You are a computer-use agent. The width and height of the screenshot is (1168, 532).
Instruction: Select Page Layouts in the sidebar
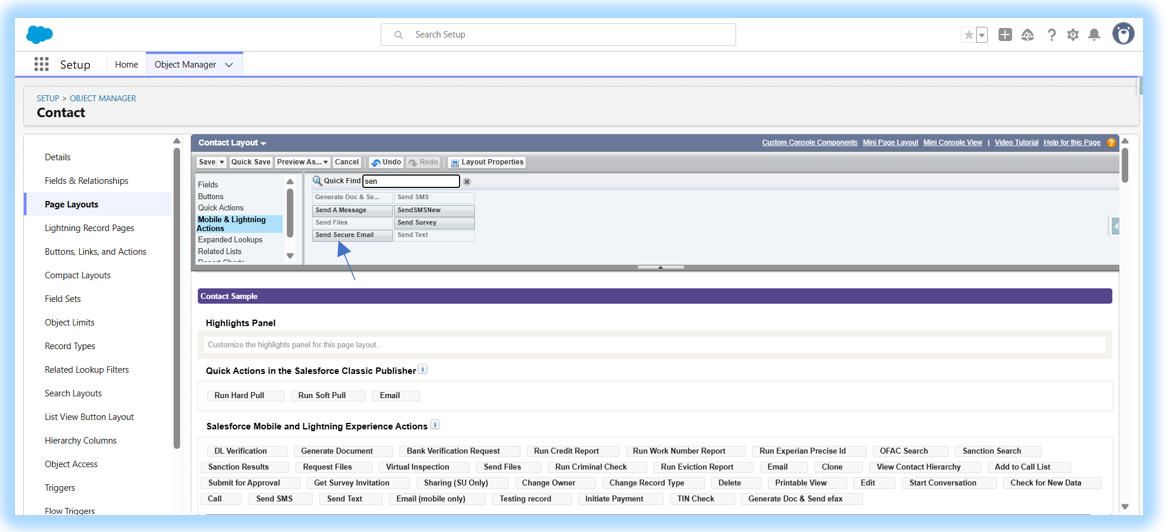point(72,204)
